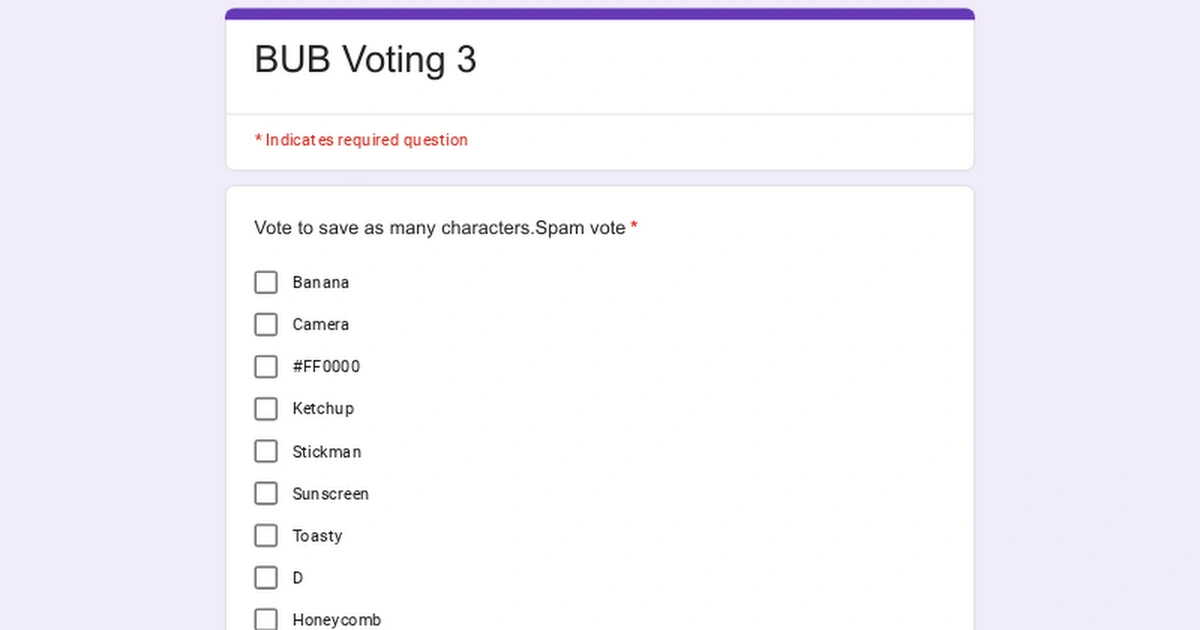Tick the Camera checkbox
The image size is (1200, 630).
[265, 324]
